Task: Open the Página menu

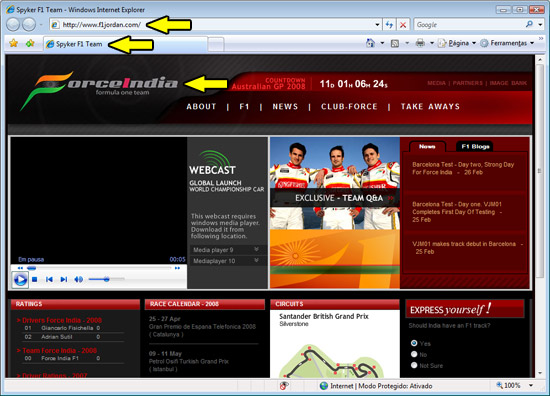Action: (x=457, y=43)
